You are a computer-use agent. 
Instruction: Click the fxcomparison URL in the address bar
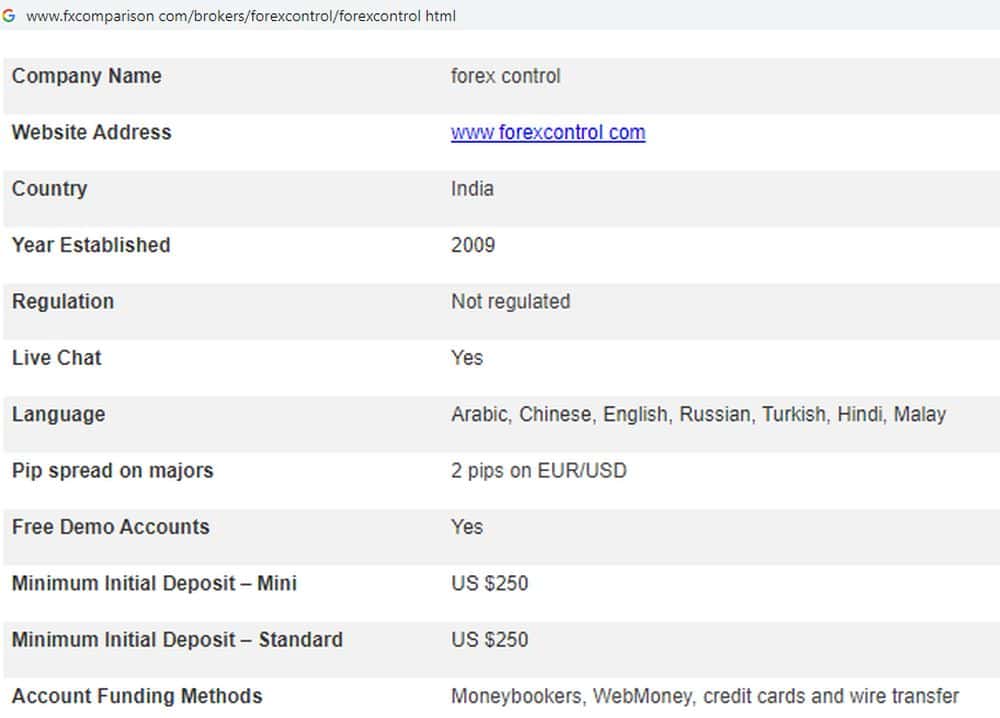click(240, 16)
